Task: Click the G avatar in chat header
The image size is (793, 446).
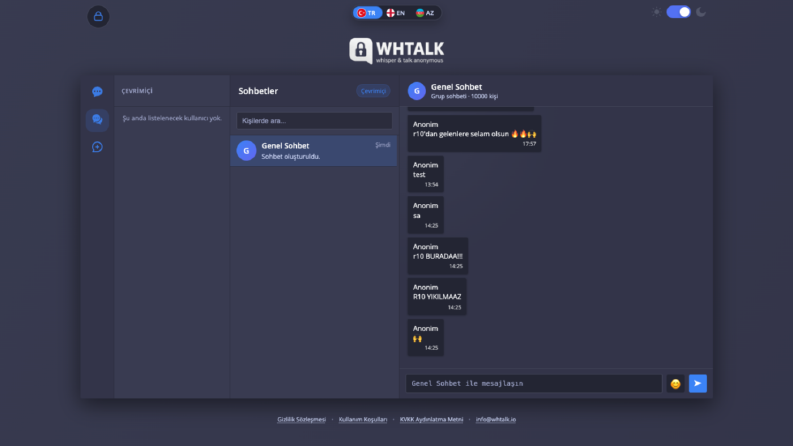Action: tap(417, 91)
